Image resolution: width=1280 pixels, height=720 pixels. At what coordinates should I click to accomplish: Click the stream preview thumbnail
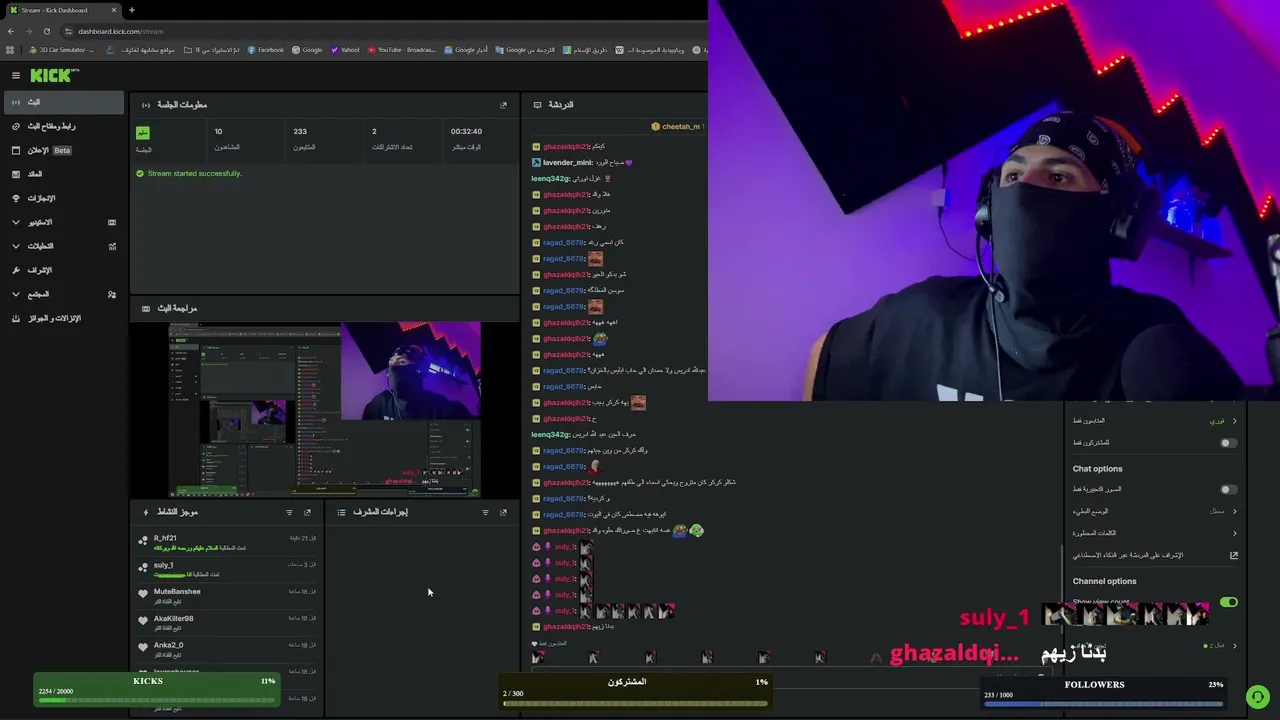point(324,409)
